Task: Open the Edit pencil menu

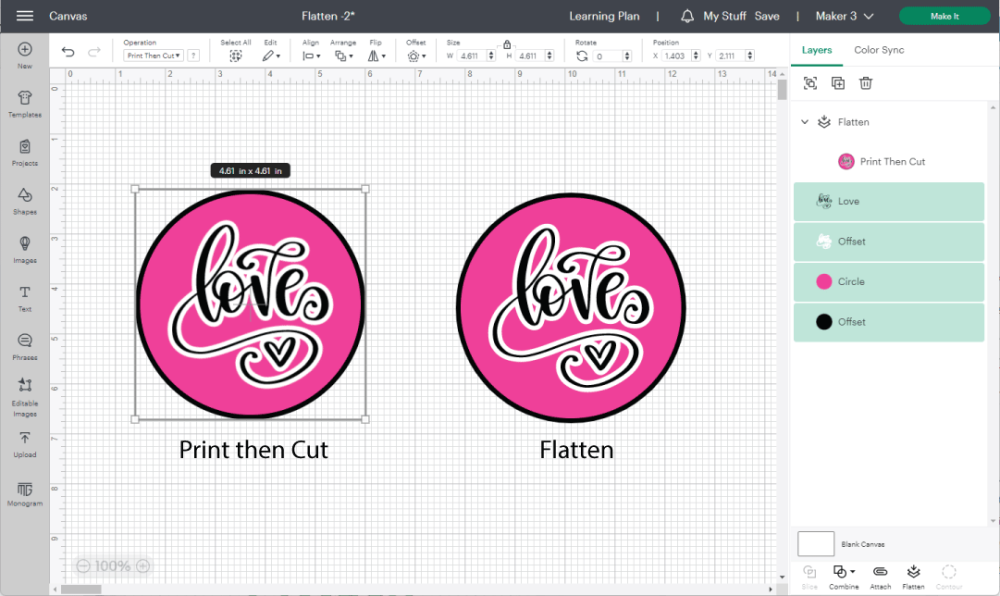Action: point(271,56)
